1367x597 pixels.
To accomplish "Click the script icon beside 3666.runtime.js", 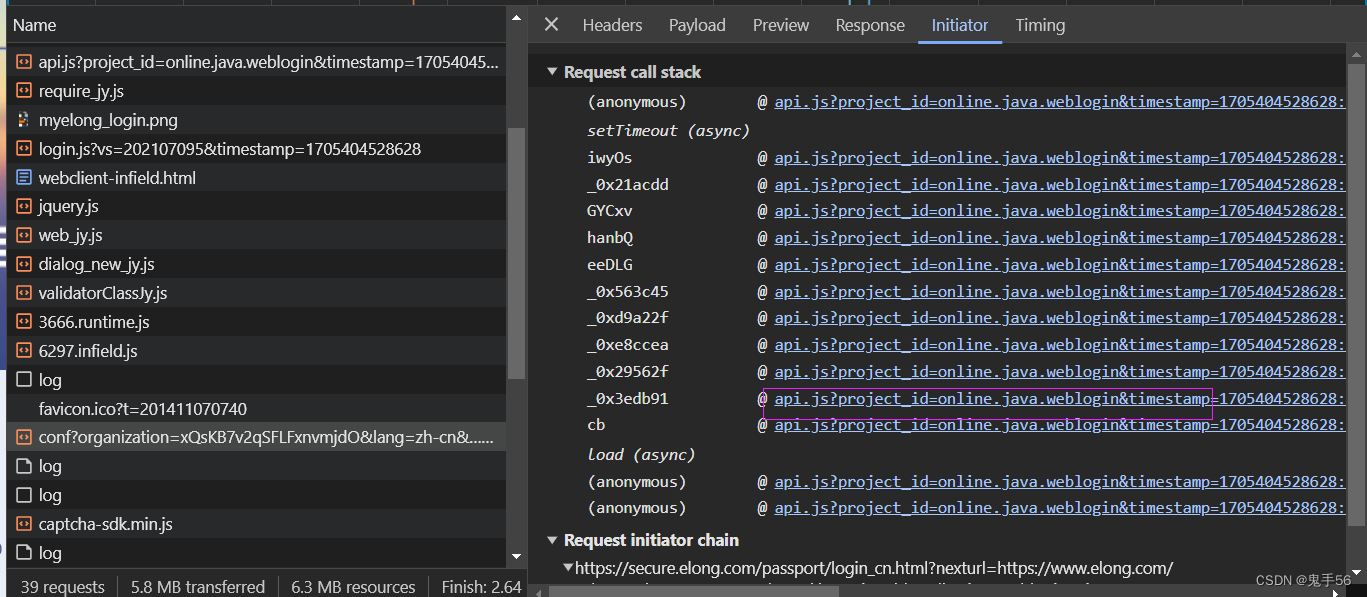I will (24, 323).
